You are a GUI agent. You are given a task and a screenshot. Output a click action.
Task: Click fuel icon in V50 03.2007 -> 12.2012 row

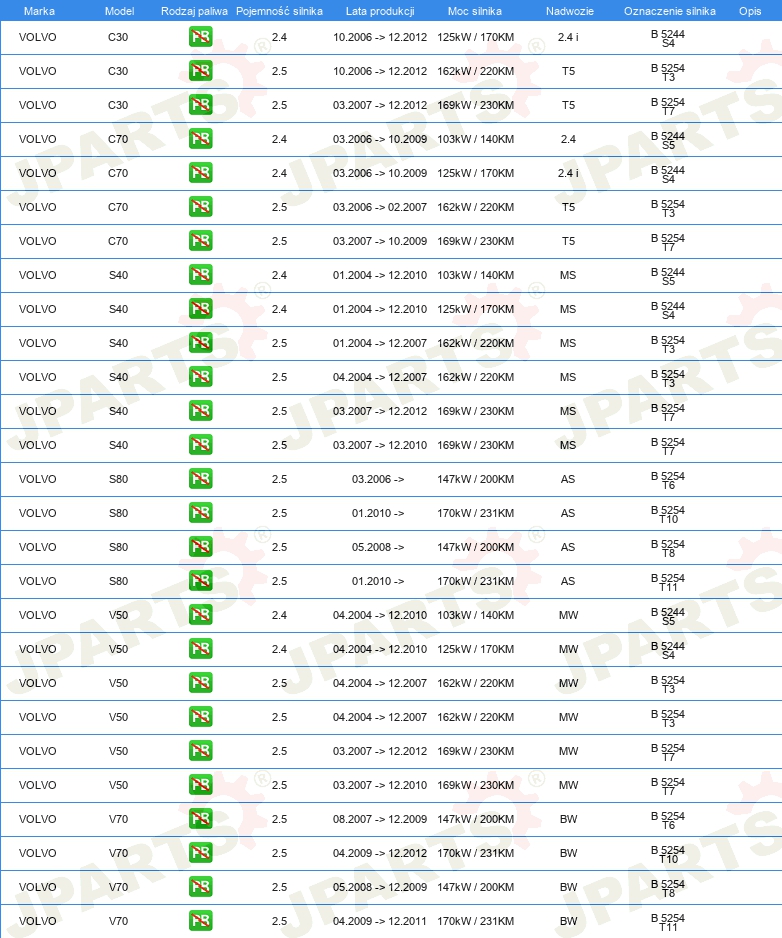click(x=200, y=751)
